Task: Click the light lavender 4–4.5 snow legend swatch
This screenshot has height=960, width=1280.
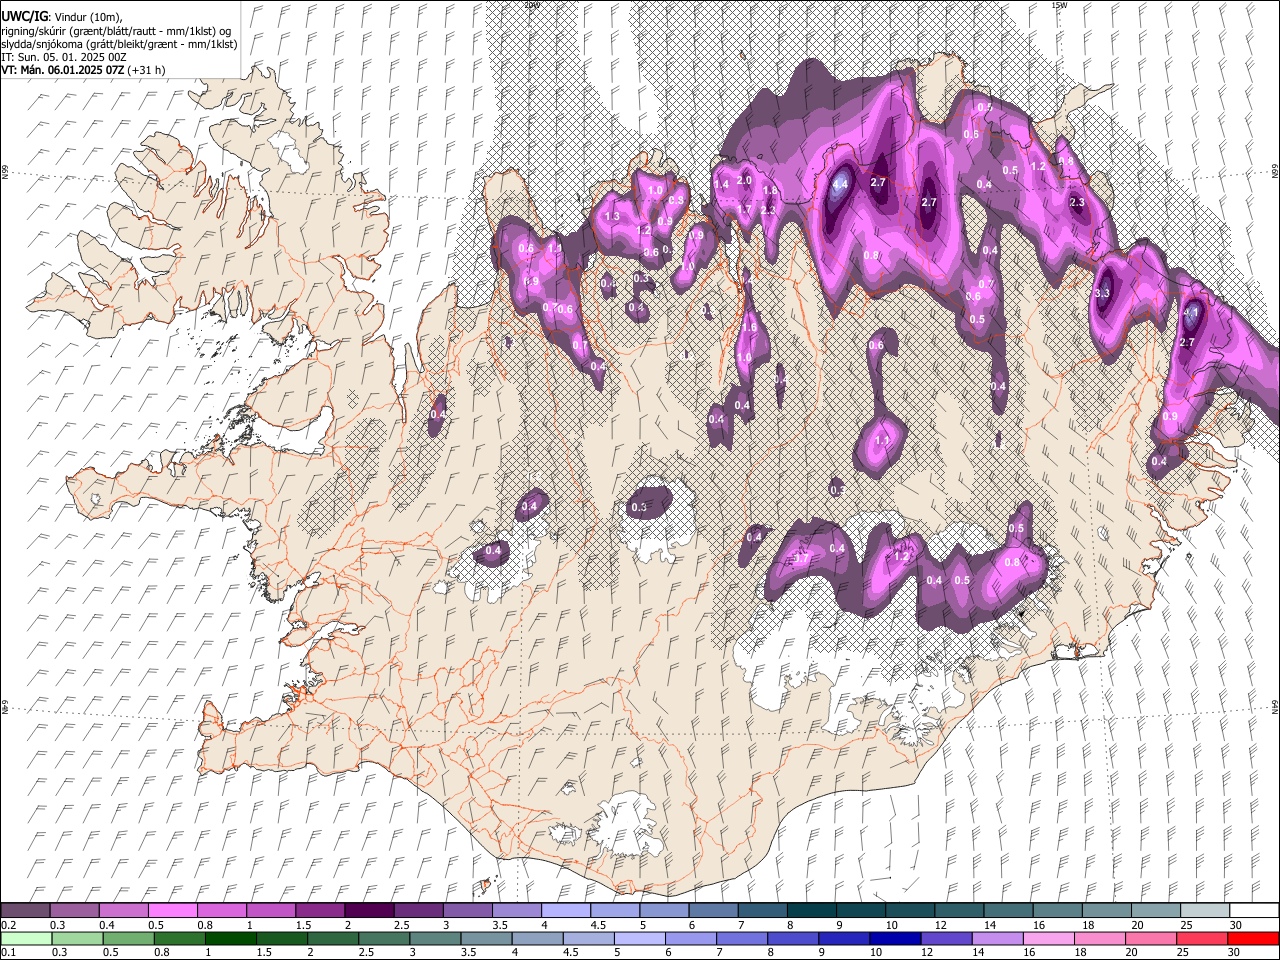Action: (x=564, y=911)
